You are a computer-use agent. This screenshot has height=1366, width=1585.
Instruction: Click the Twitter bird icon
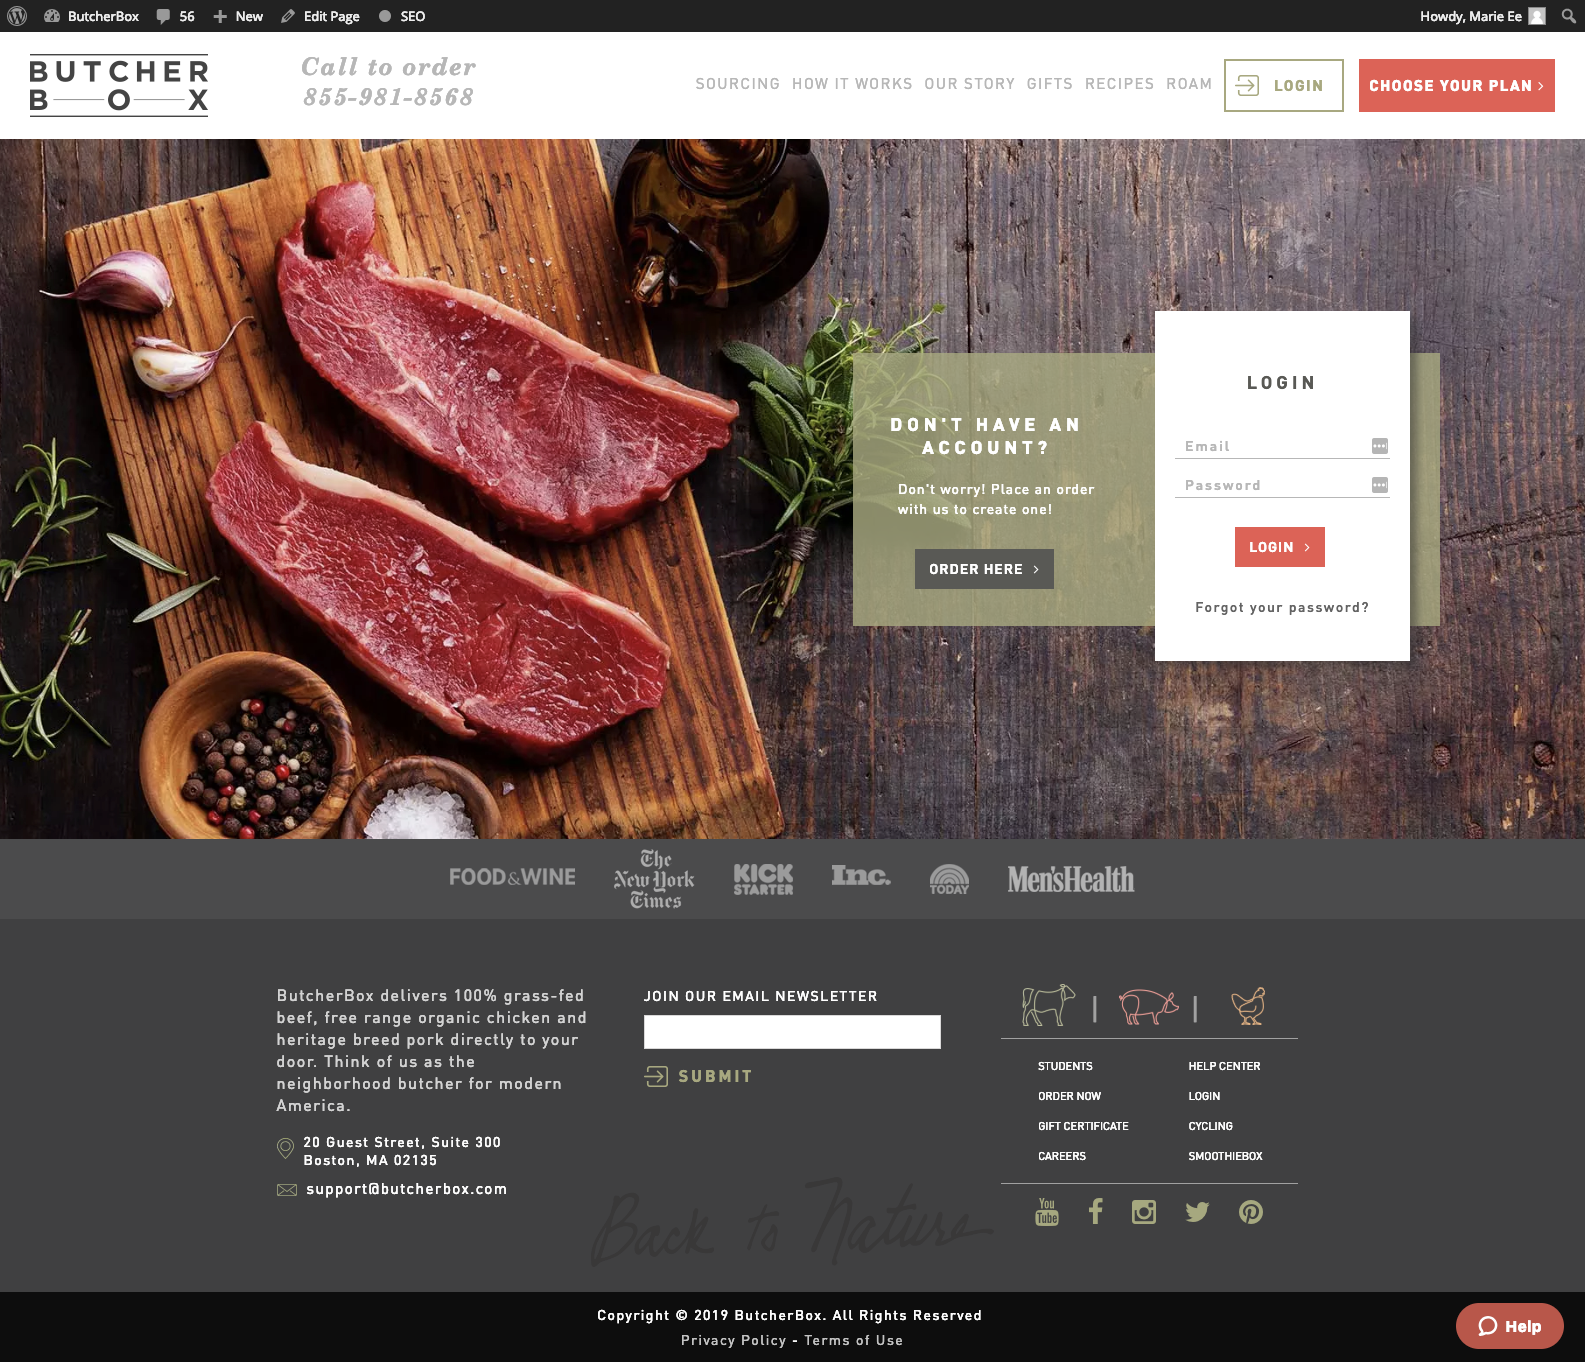tap(1197, 1212)
